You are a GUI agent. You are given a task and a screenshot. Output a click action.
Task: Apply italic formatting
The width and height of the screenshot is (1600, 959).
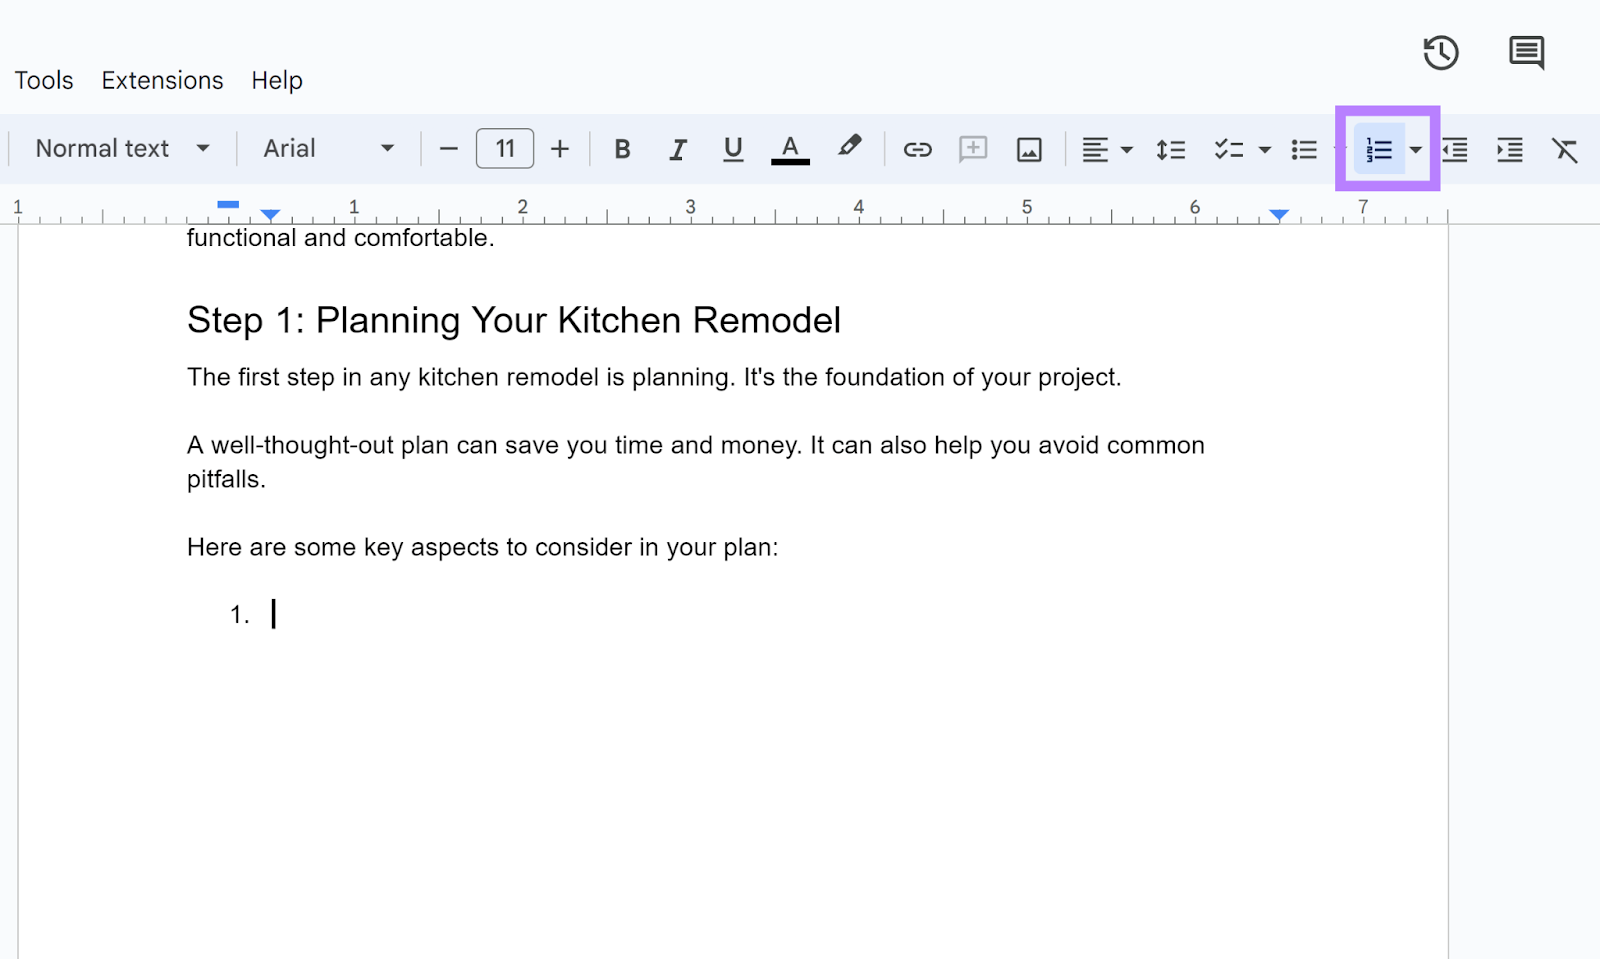click(x=678, y=148)
